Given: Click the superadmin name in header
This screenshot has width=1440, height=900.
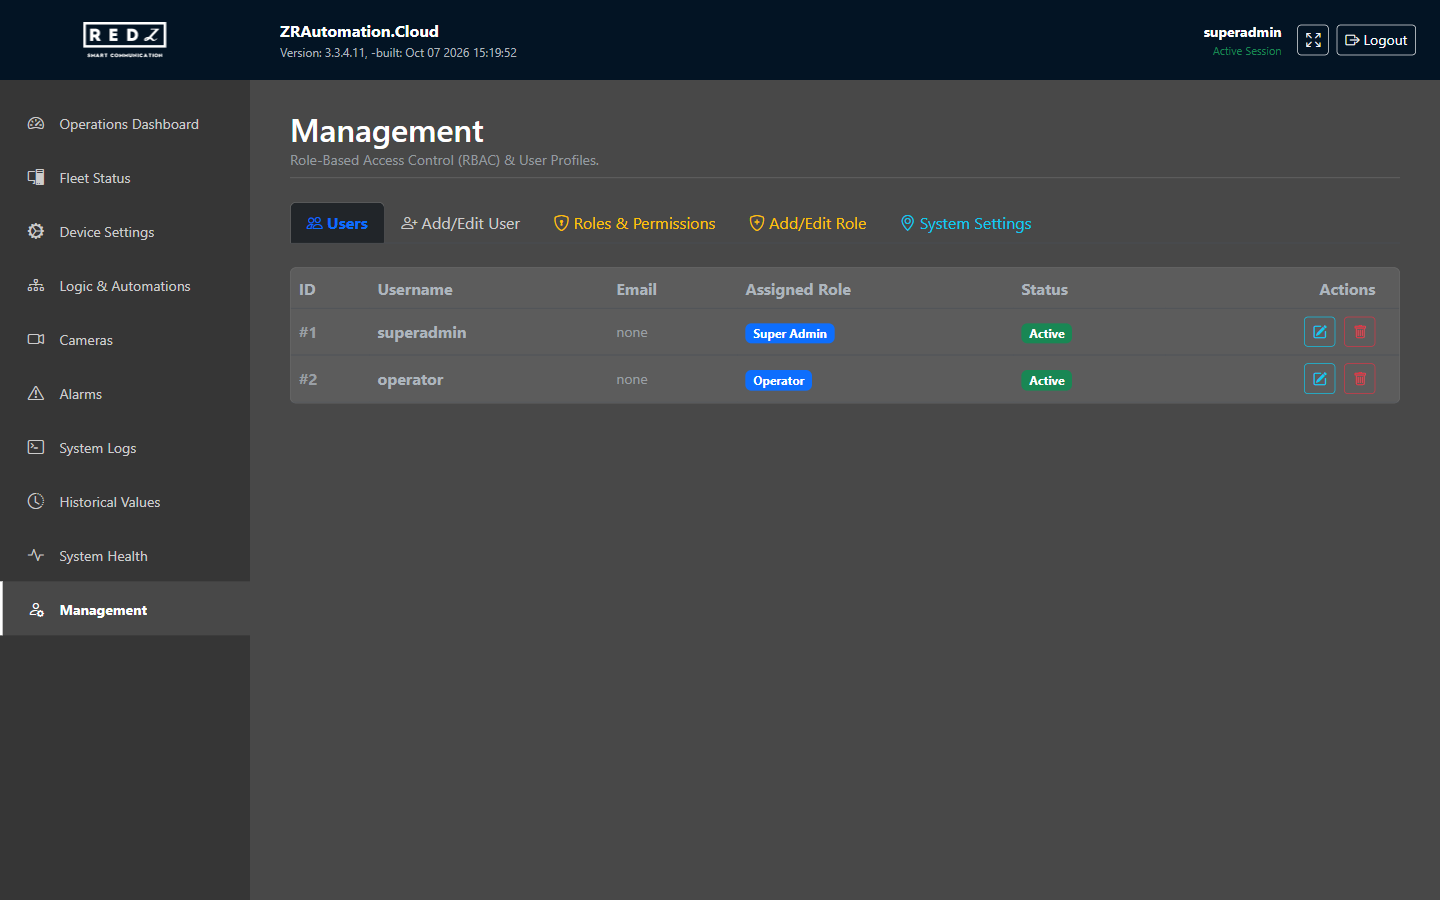Looking at the screenshot, I should 1242,32.
